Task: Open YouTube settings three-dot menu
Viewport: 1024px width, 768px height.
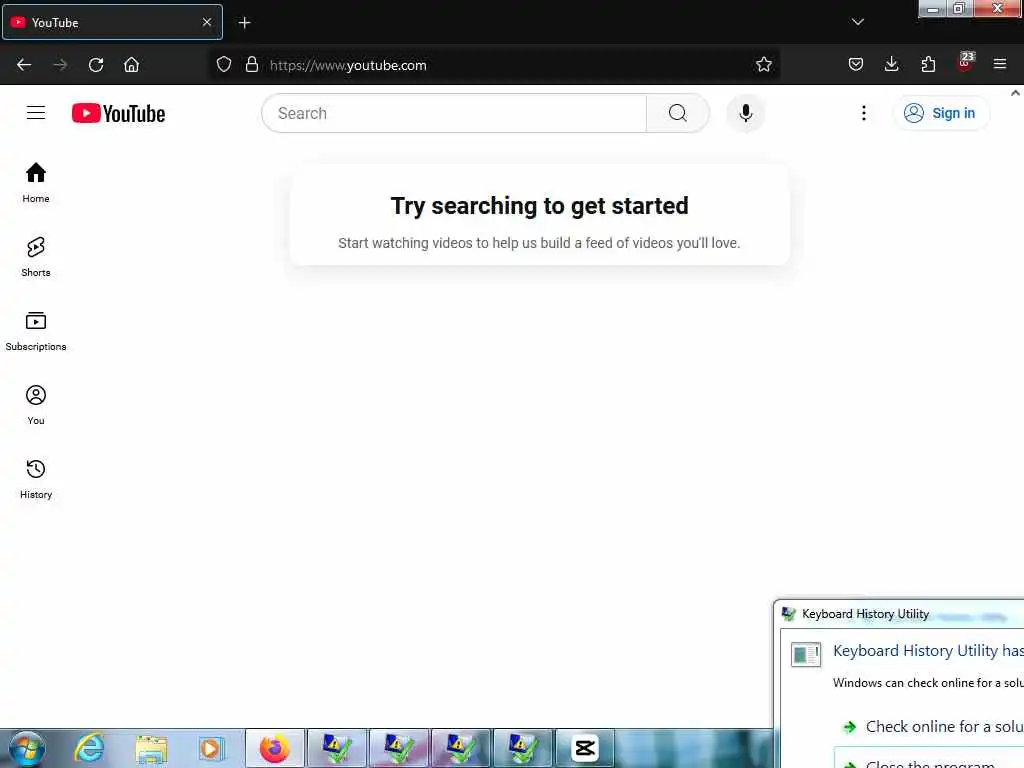Action: tap(863, 113)
